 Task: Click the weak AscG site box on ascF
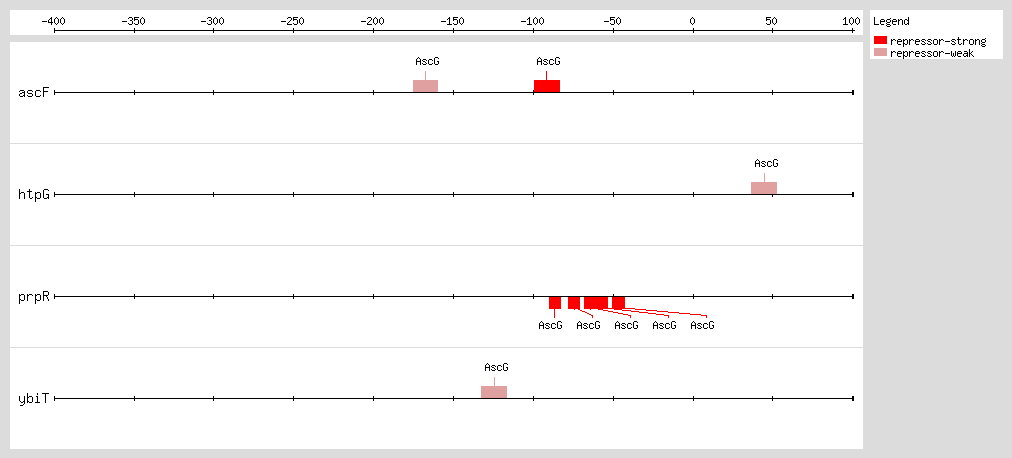(425, 86)
